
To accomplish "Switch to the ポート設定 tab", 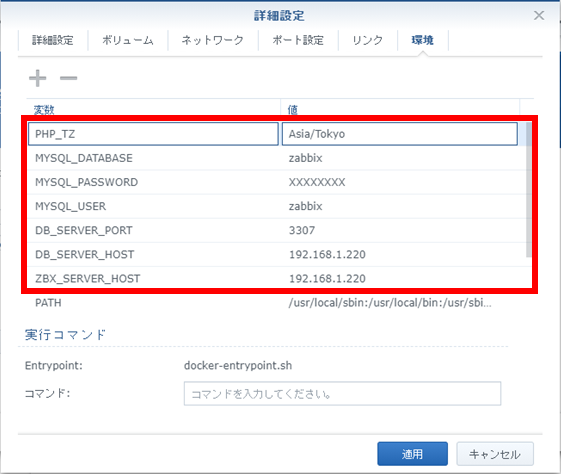I will click(298, 40).
